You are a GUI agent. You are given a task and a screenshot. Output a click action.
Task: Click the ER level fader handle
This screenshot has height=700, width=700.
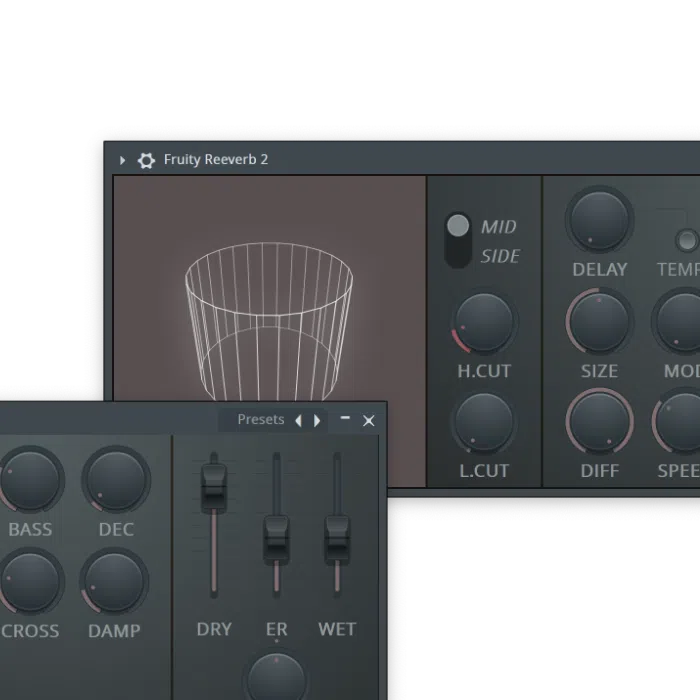(x=276, y=538)
